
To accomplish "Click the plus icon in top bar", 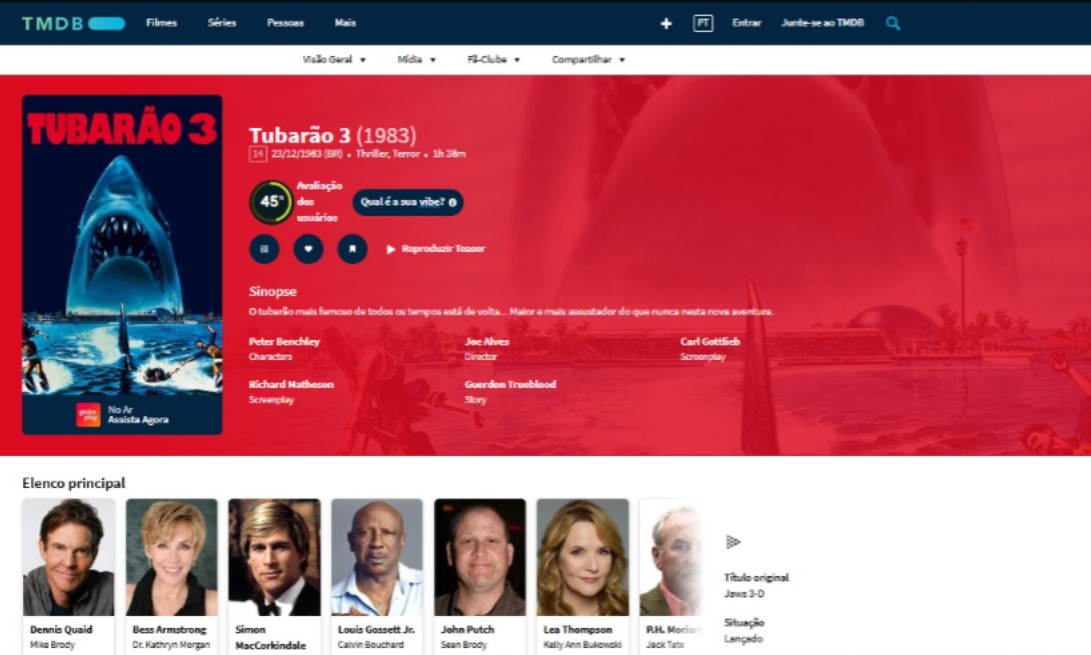I will point(666,23).
